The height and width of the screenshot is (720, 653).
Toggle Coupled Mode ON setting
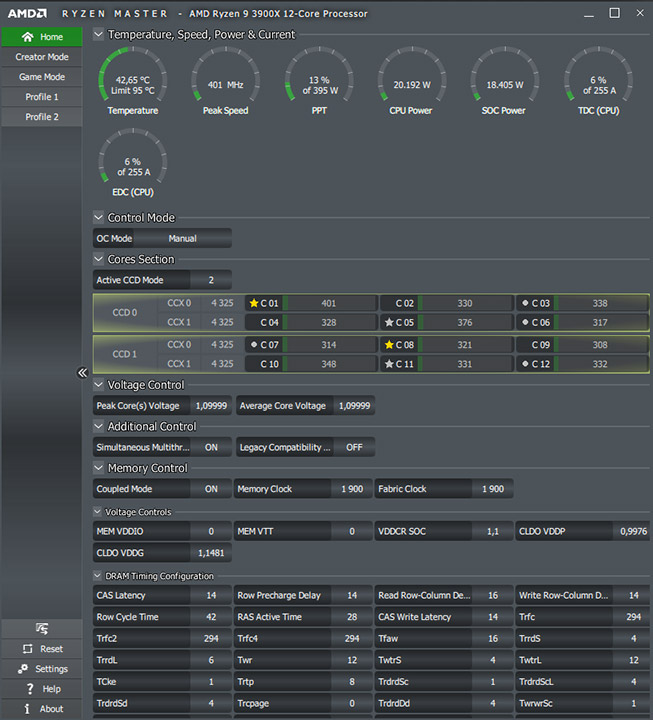pyautogui.click(x=211, y=489)
